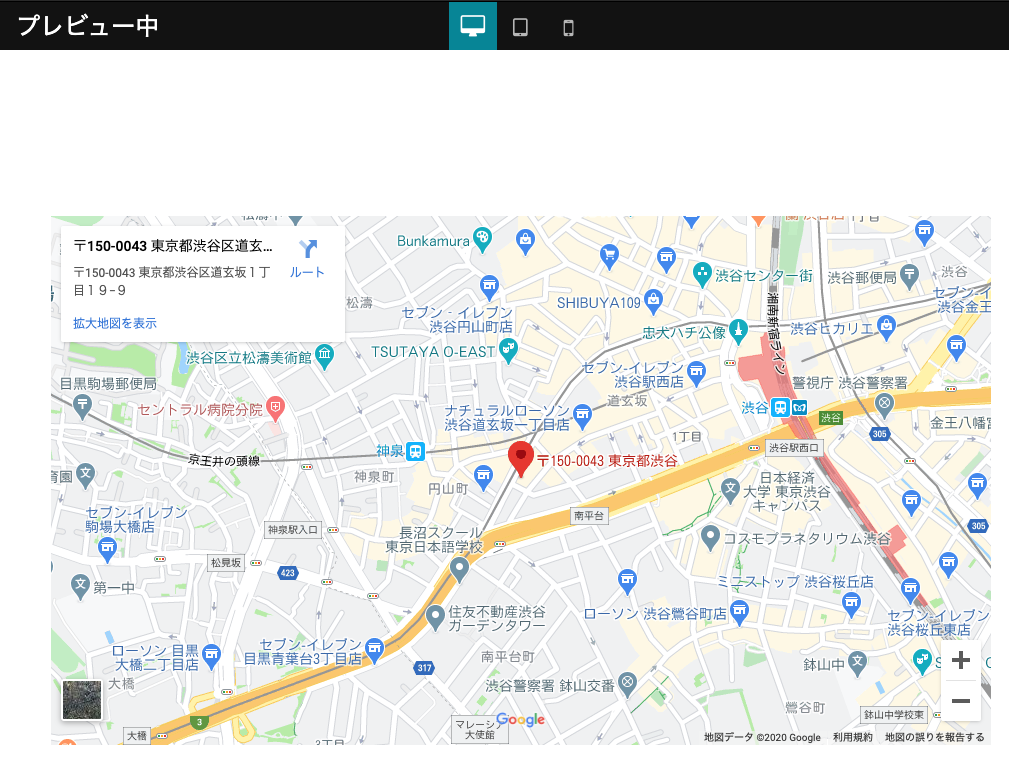Click the Bunkamura map marker icon
This screenshot has width=1009, height=761.
pos(482,239)
